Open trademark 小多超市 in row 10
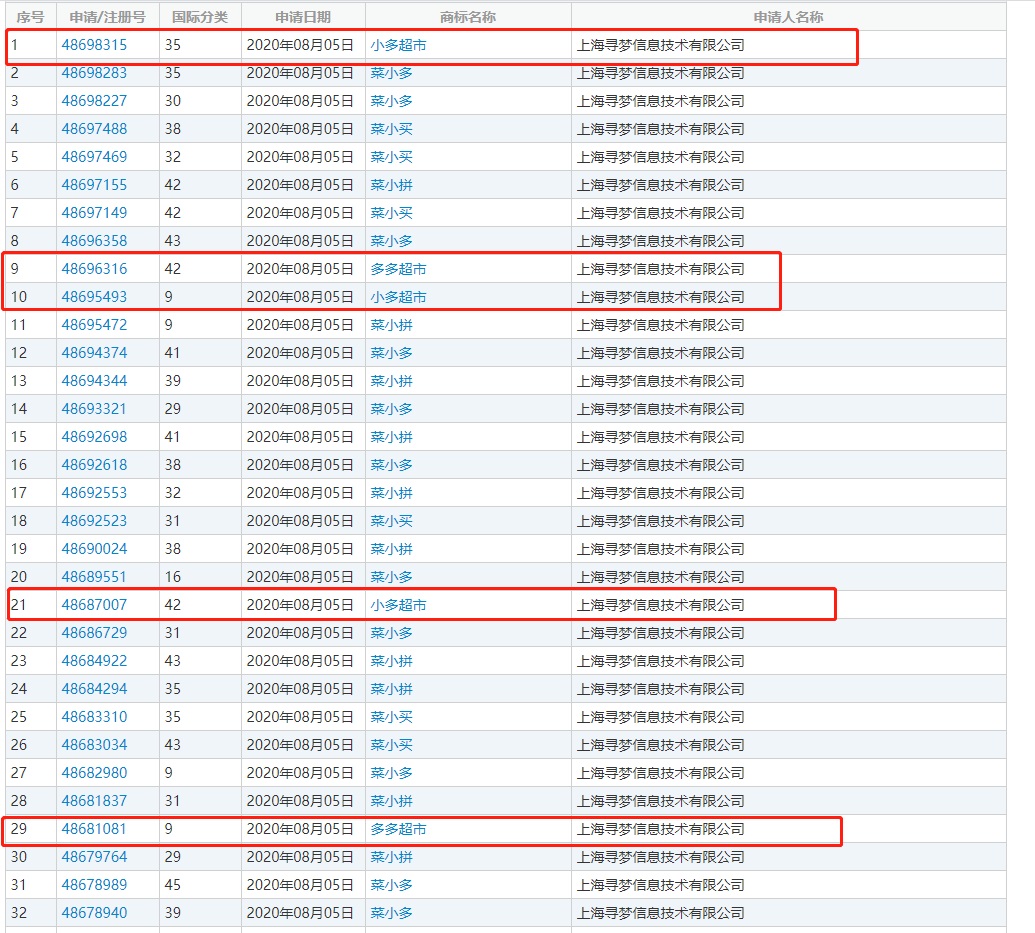Image resolution: width=1035 pixels, height=933 pixels. [x=398, y=297]
